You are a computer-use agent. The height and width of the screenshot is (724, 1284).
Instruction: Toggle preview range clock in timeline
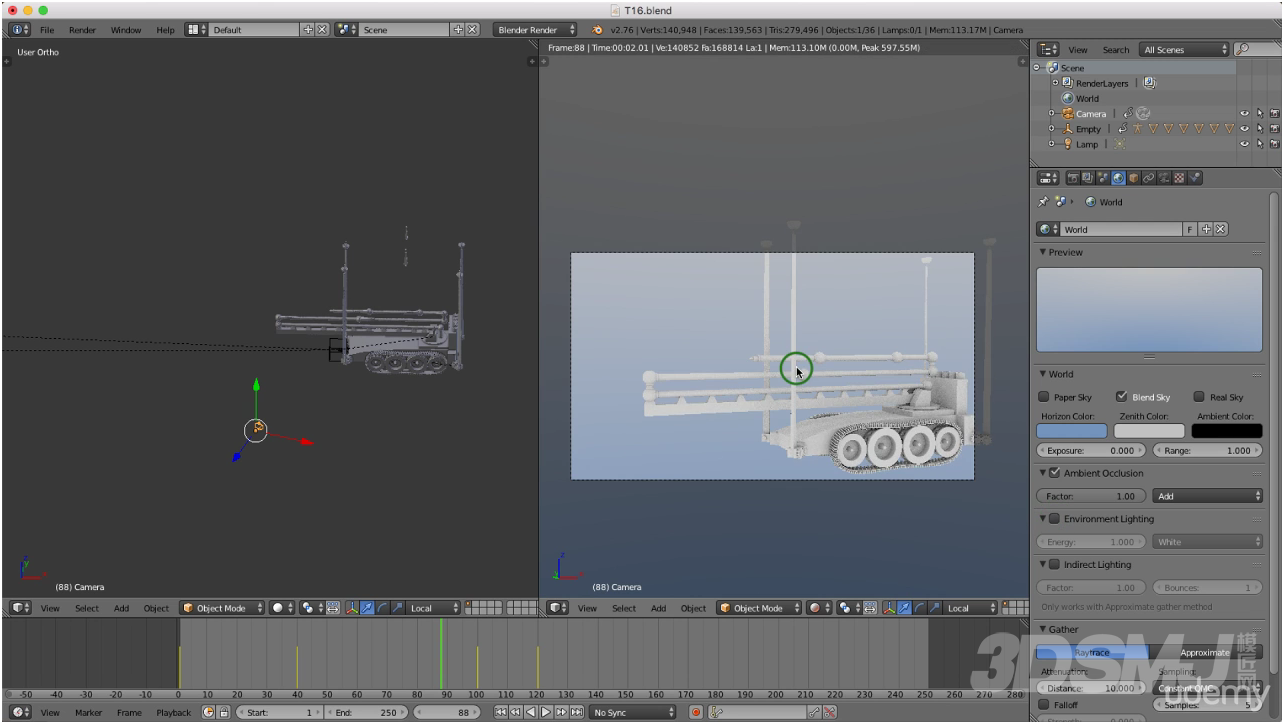pos(209,712)
